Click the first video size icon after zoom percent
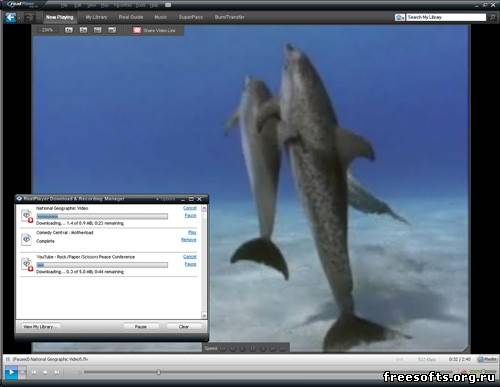 pos(69,30)
